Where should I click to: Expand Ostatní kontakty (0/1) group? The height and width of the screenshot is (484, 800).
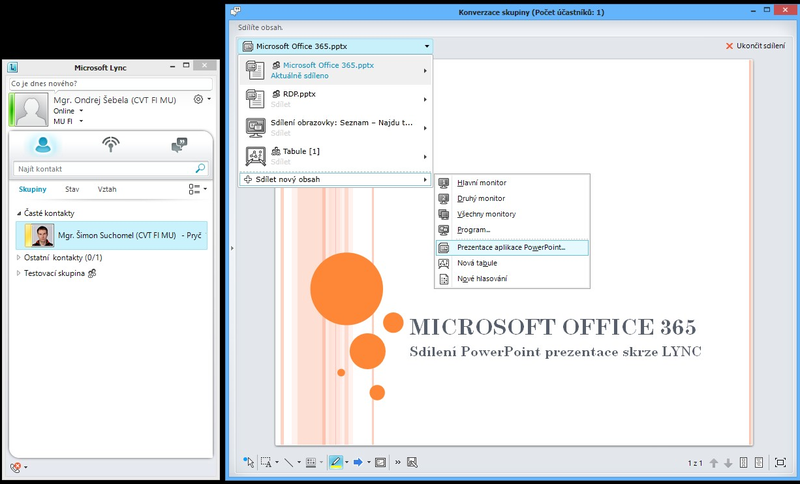(x=19, y=258)
